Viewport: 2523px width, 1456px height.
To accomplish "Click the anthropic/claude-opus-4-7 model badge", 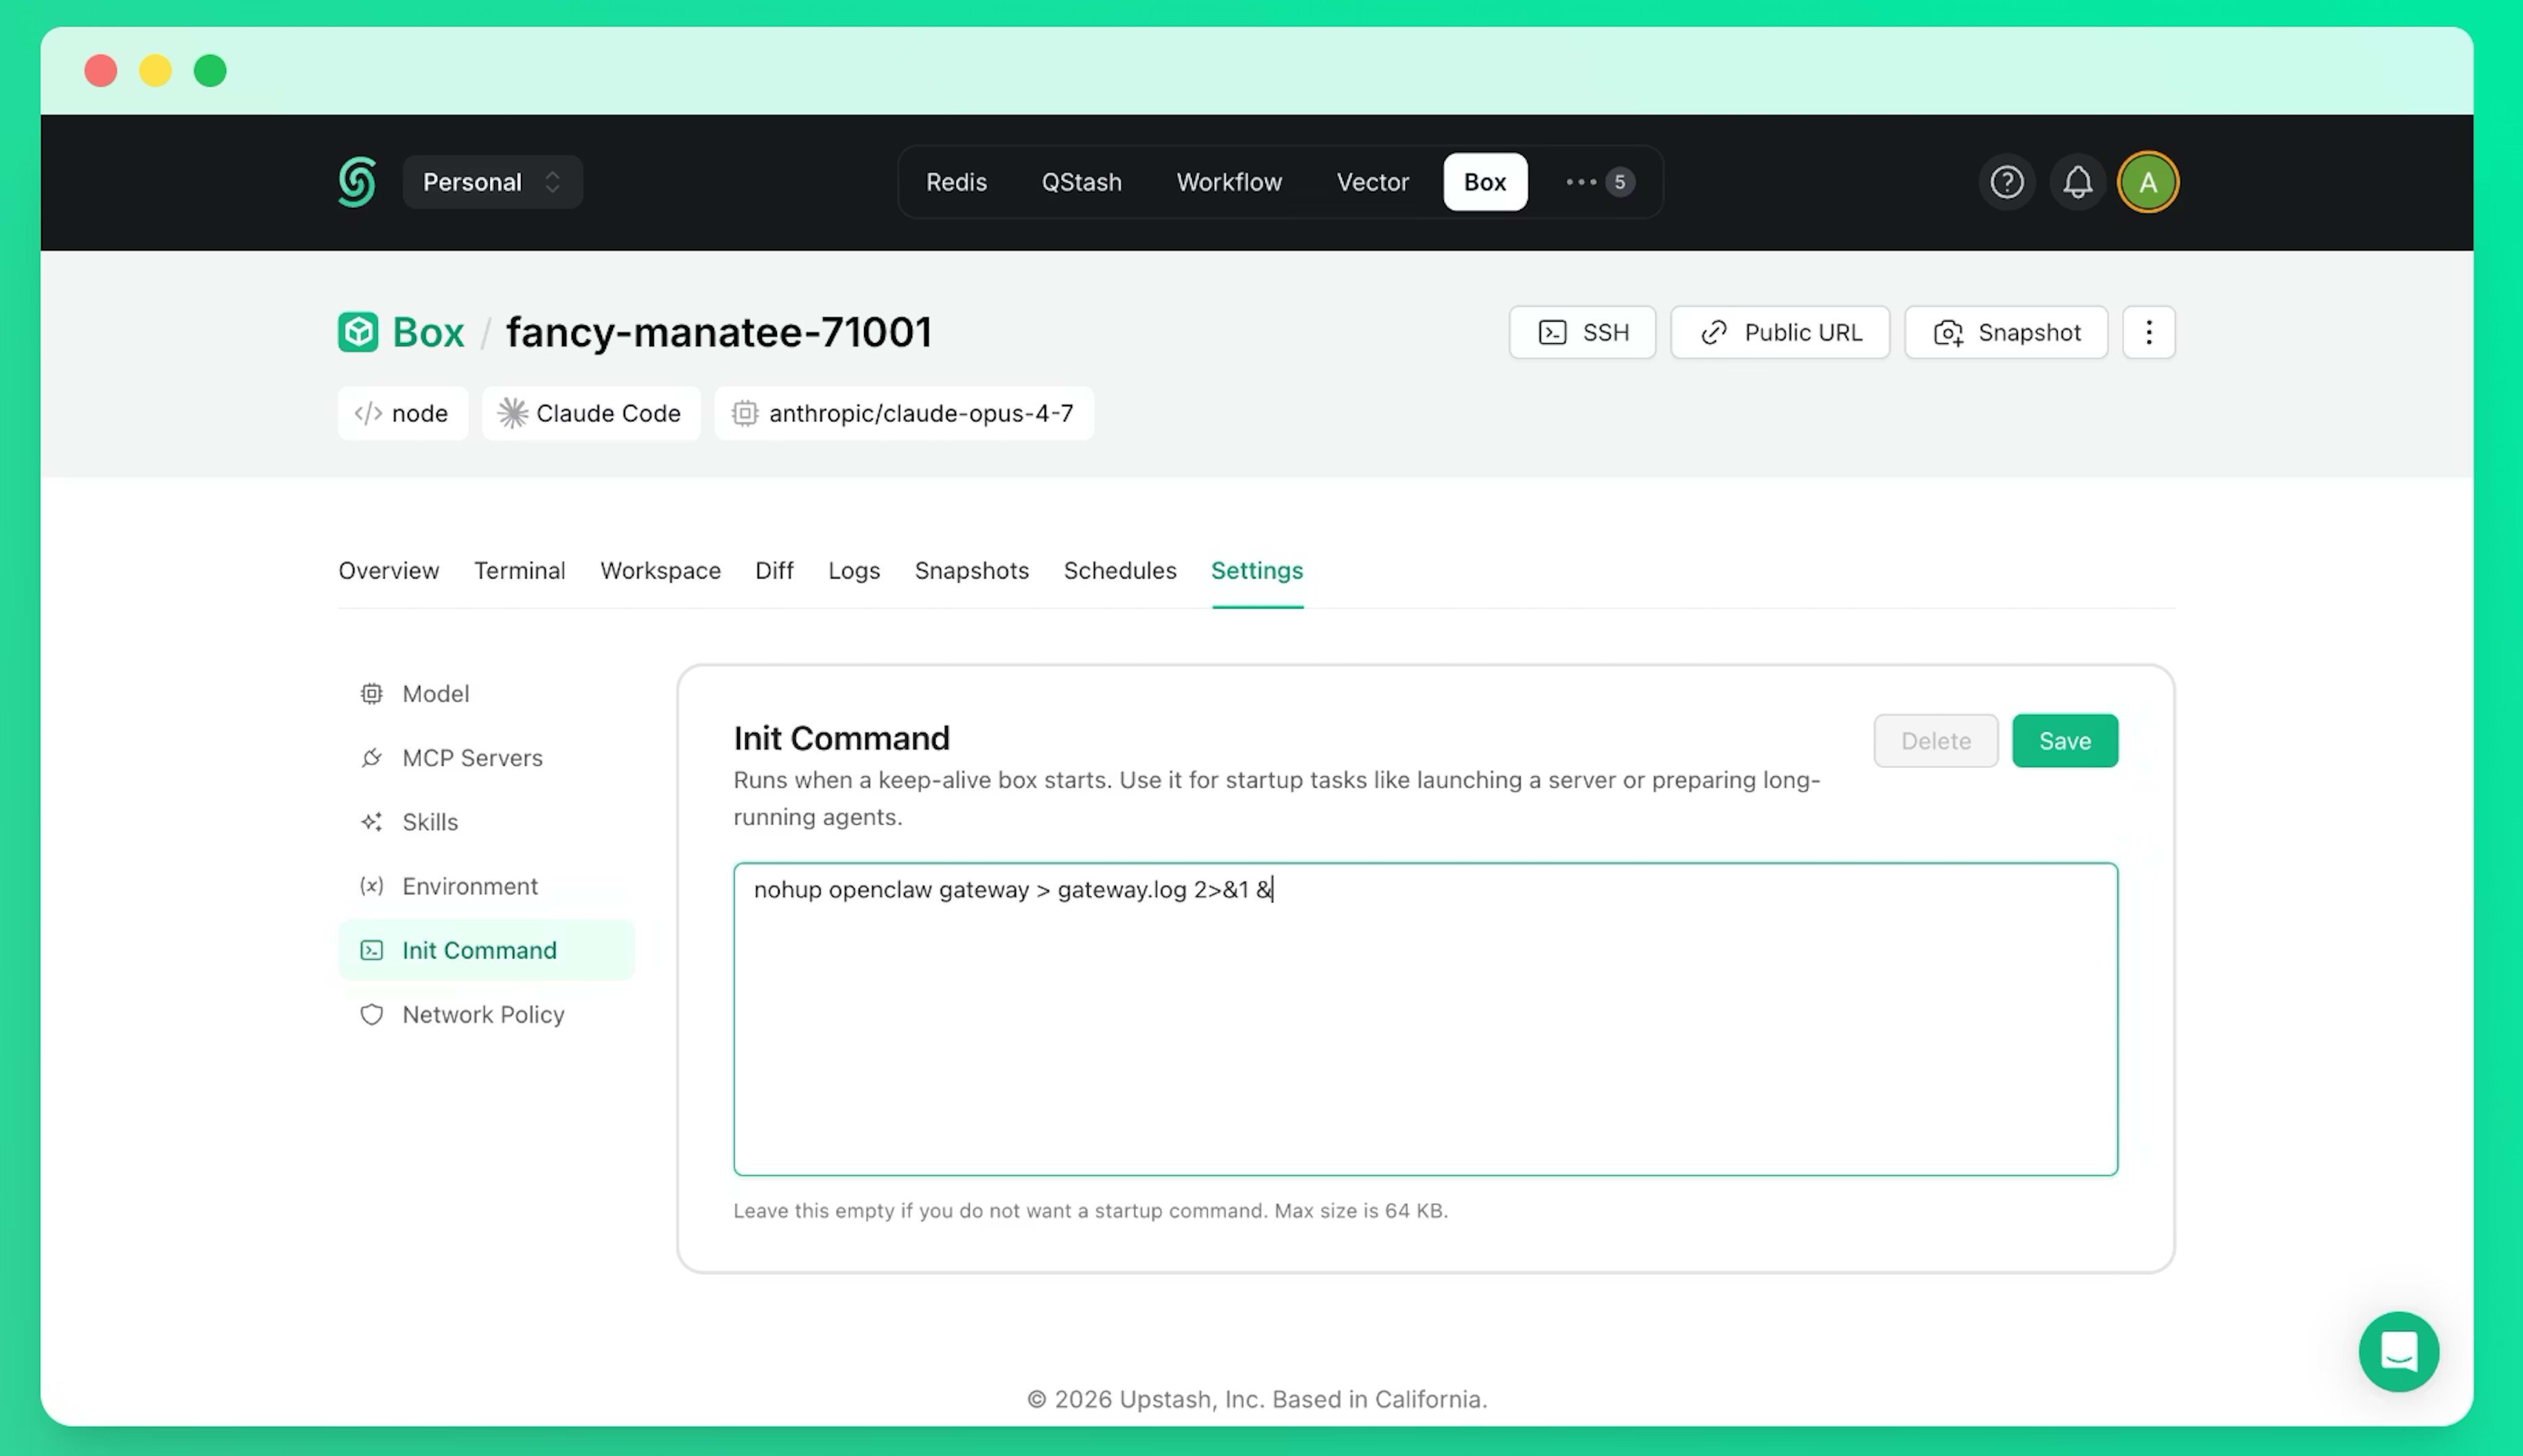I will pyautogui.click(x=904, y=413).
